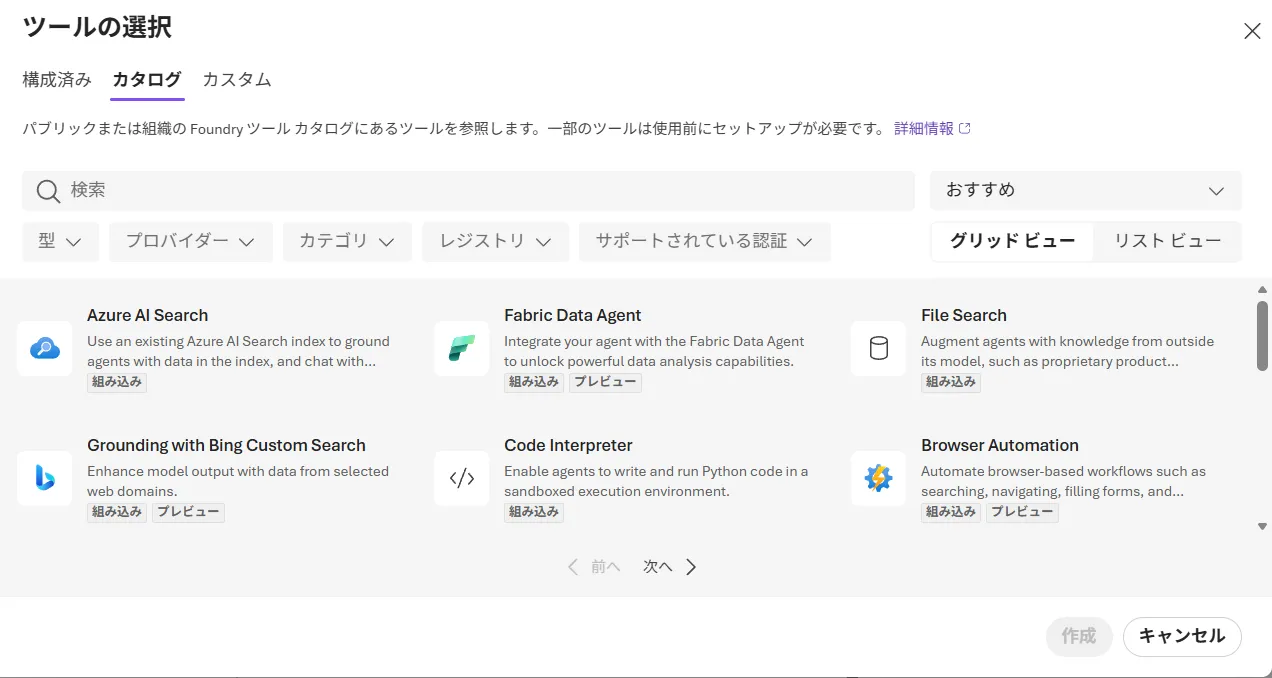Click the next page chevron arrow
This screenshot has width=1272, height=678.
click(x=691, y=567)
